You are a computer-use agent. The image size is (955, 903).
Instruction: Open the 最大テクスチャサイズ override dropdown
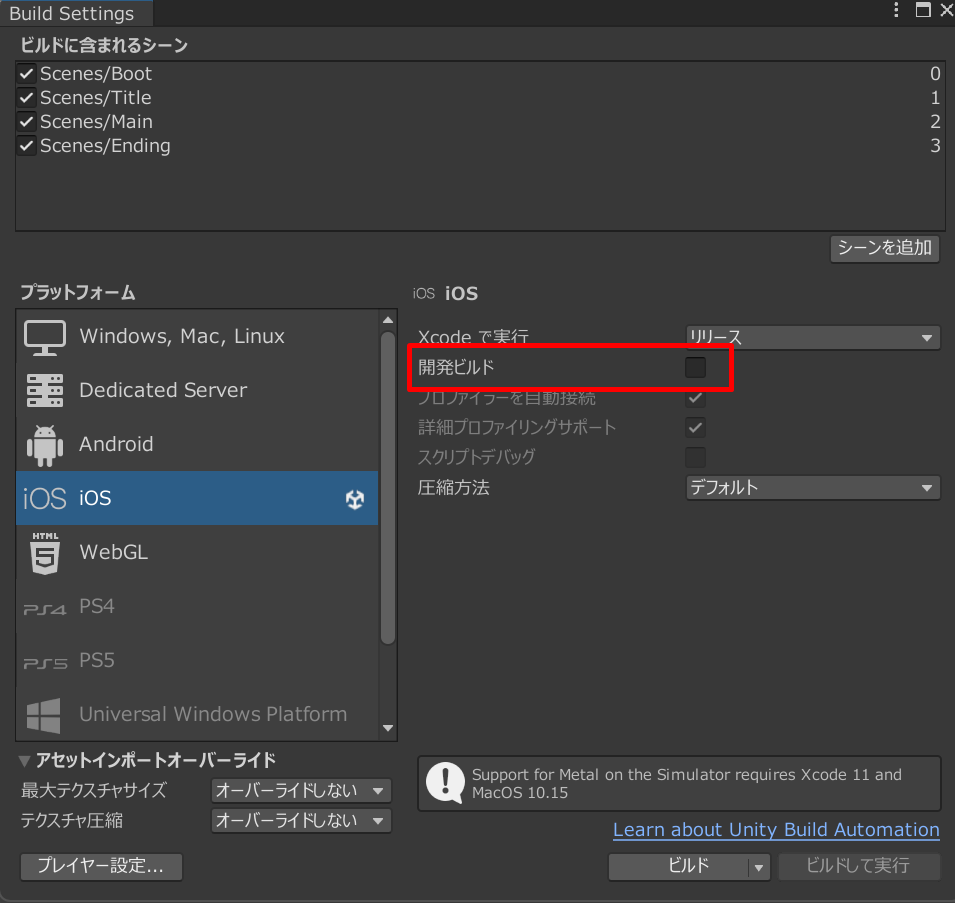tap(301, 791)
